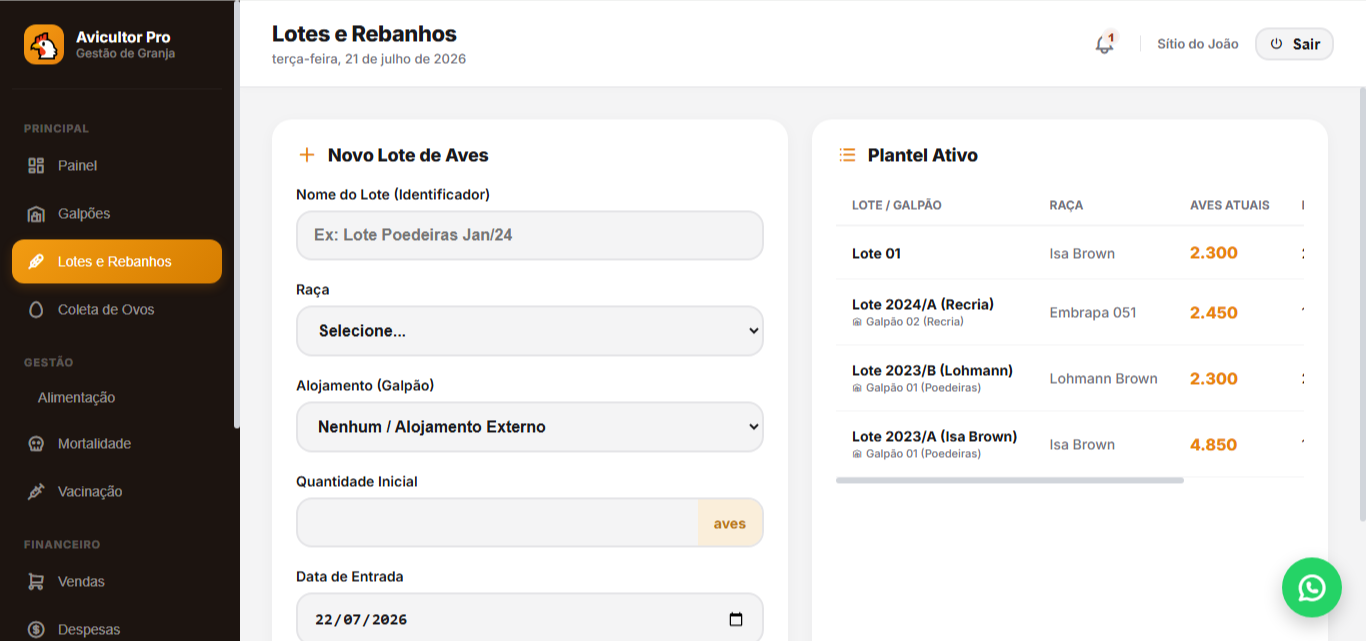Click the Plantel Ativo horizontal scrollbar
This screenshot has width=1366, height=641.
(x=1010, y=481)
